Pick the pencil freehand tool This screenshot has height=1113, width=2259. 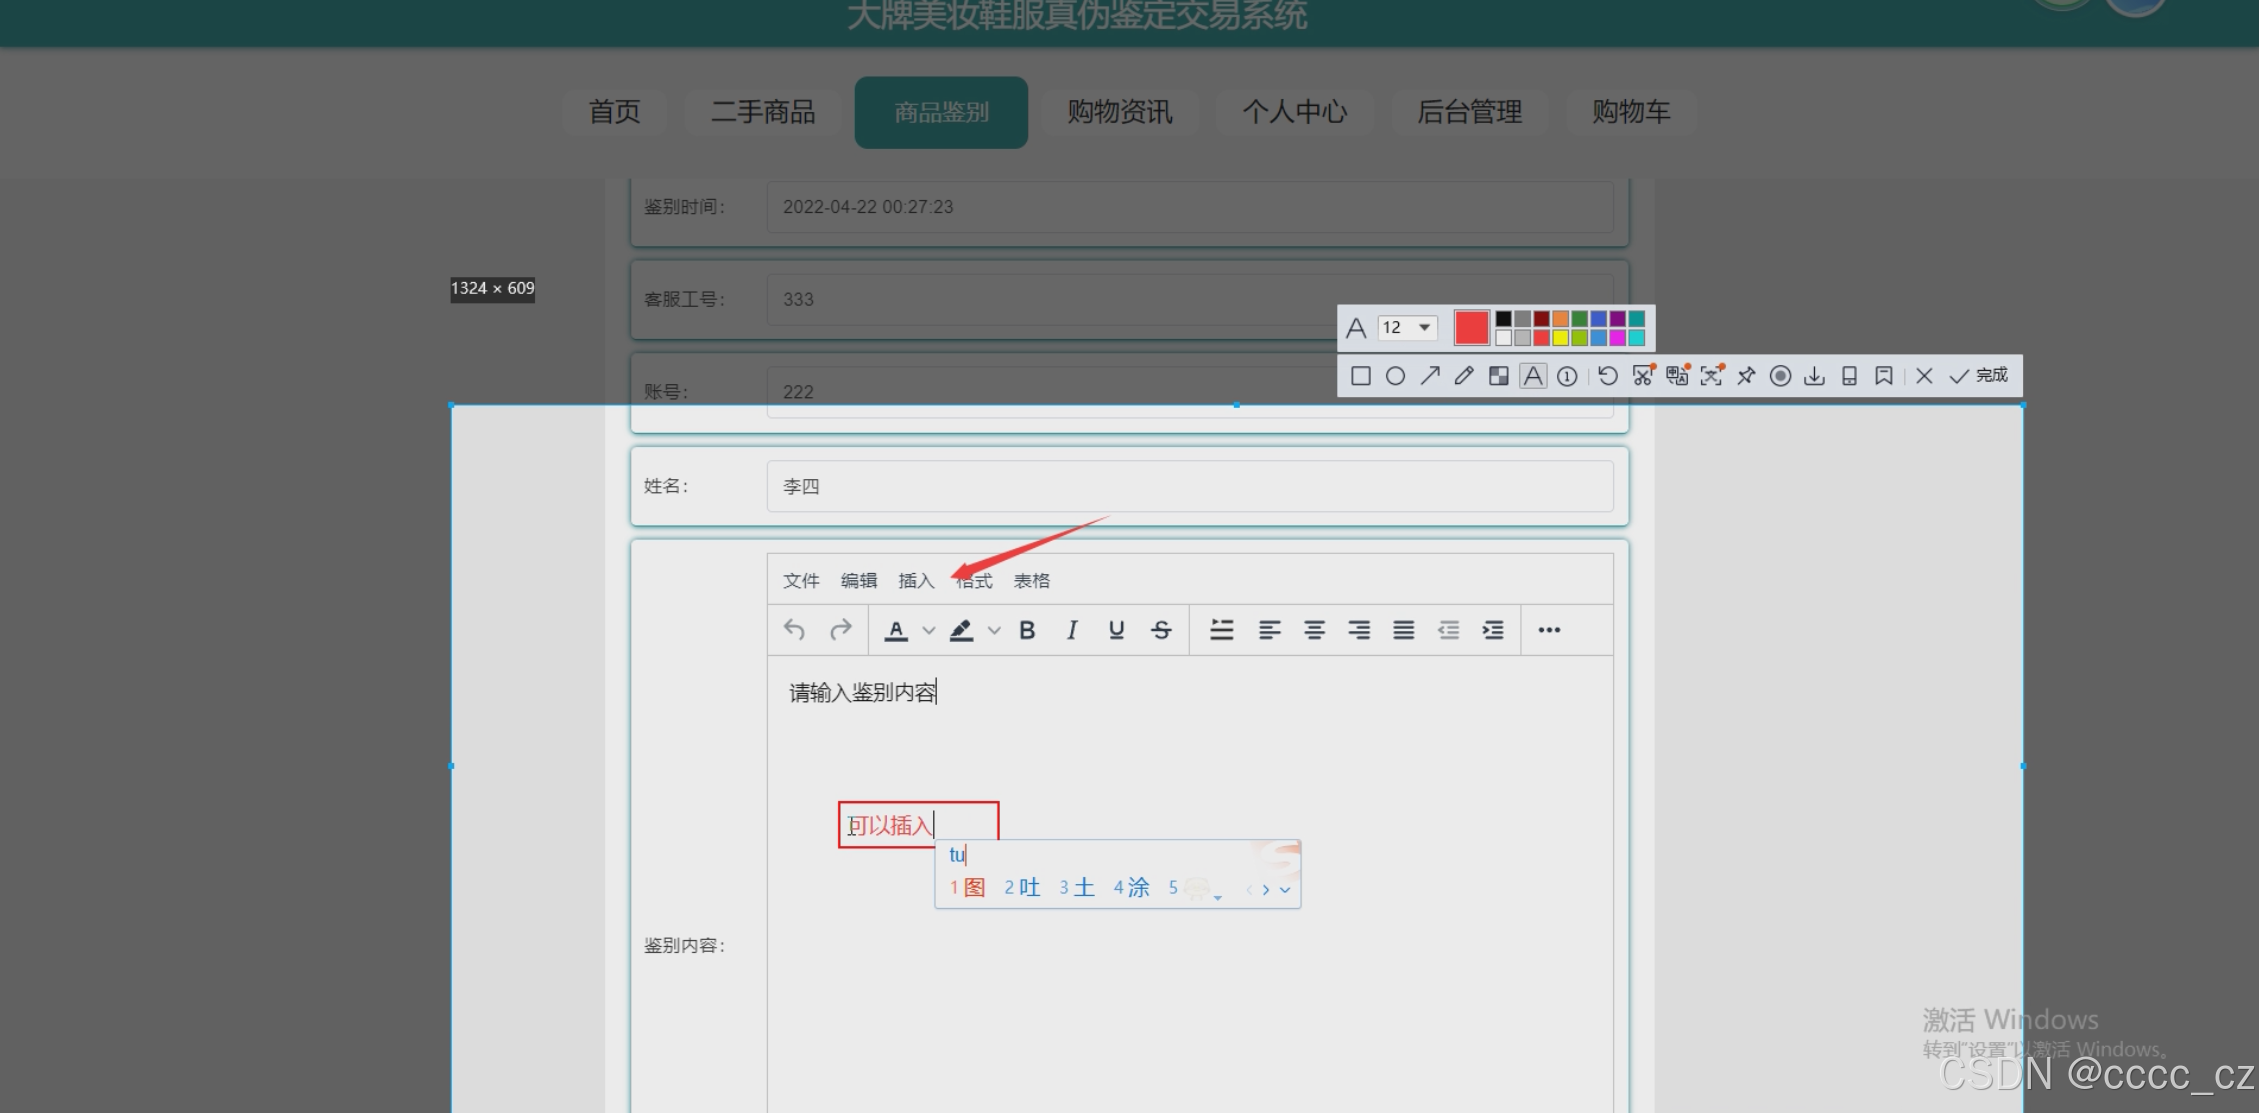[x=1464, y=376]
